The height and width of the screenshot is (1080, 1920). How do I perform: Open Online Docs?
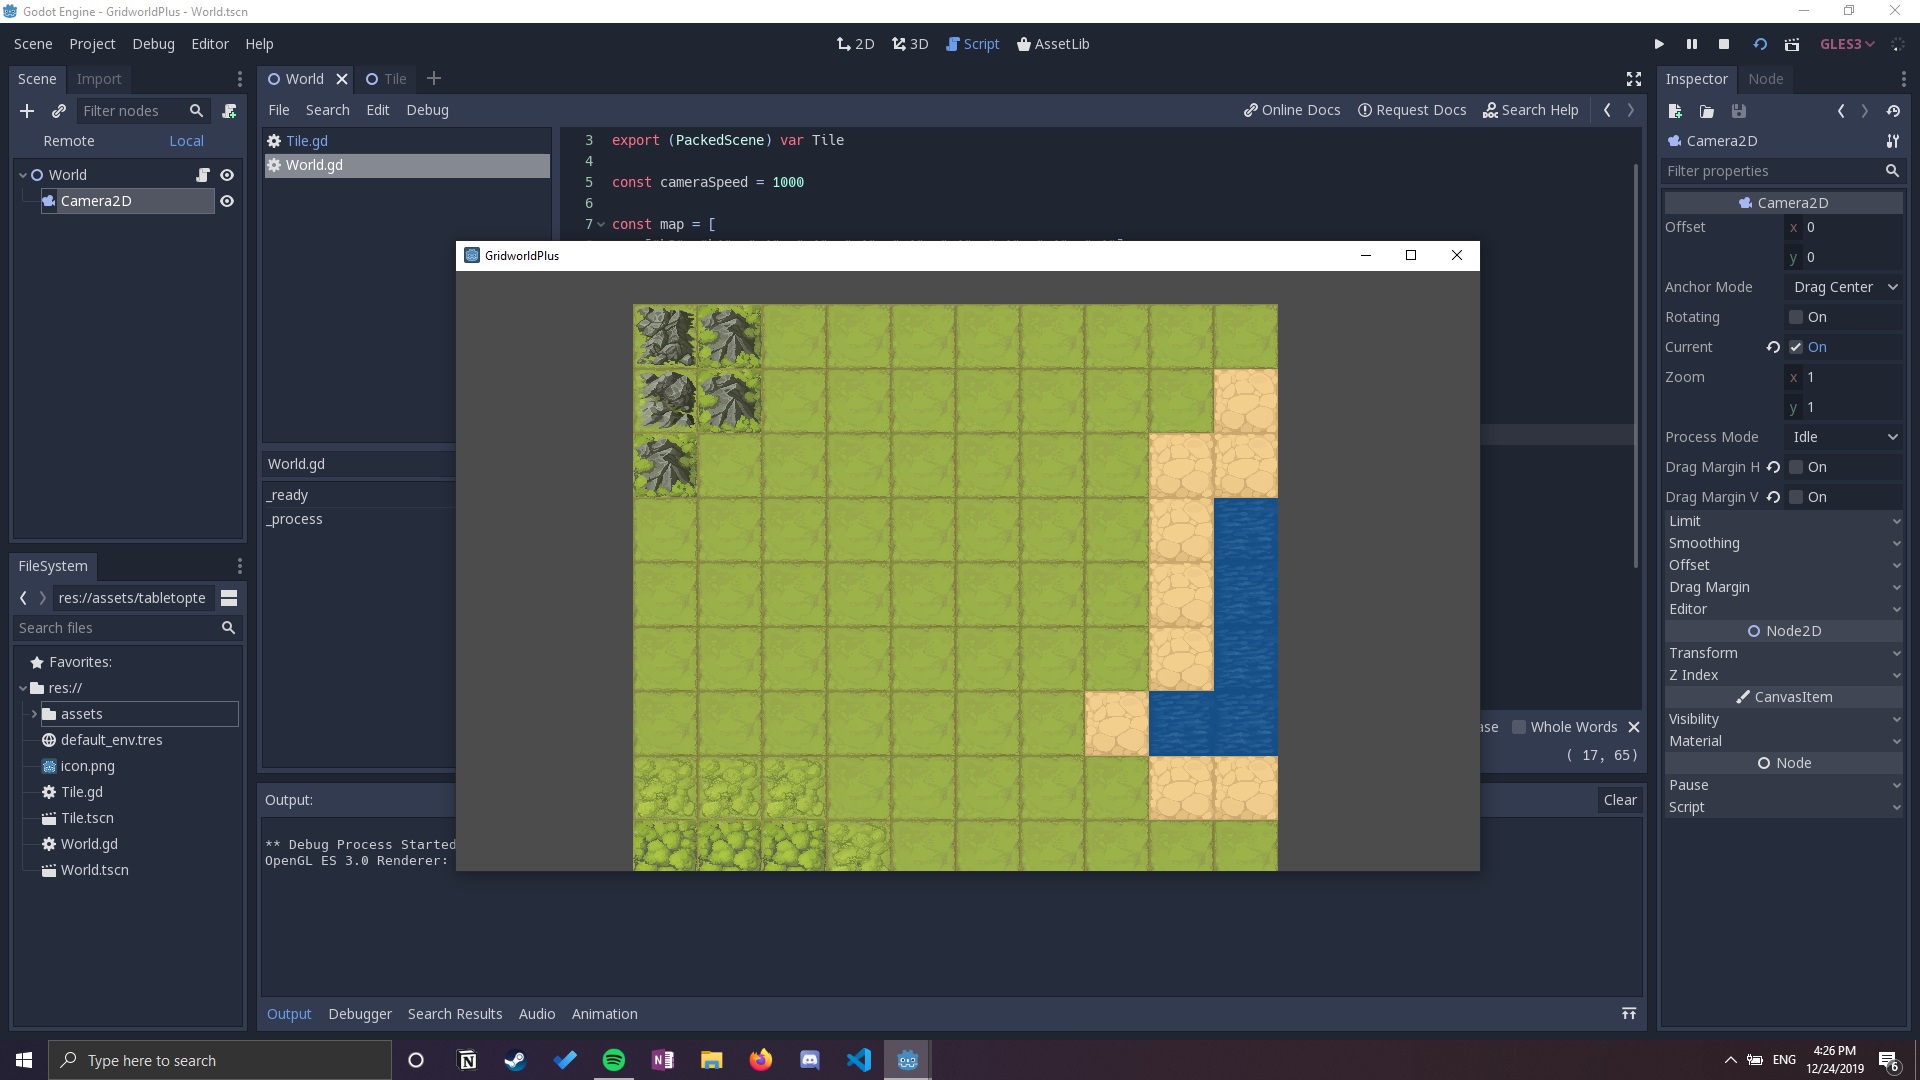1291,110
